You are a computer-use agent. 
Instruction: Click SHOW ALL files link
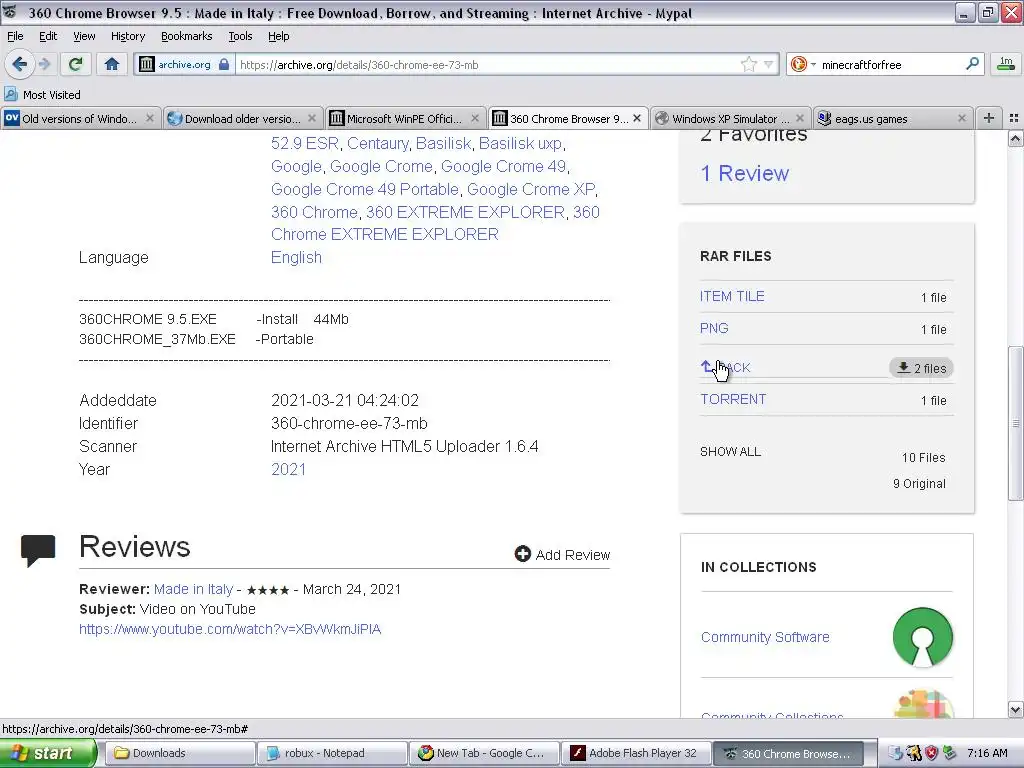730,451
